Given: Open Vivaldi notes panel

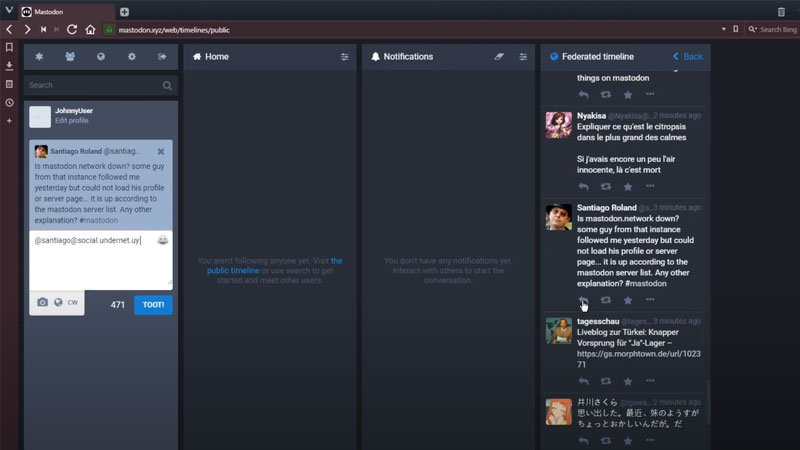Looking at the screenshot, I should coord(9,84).
